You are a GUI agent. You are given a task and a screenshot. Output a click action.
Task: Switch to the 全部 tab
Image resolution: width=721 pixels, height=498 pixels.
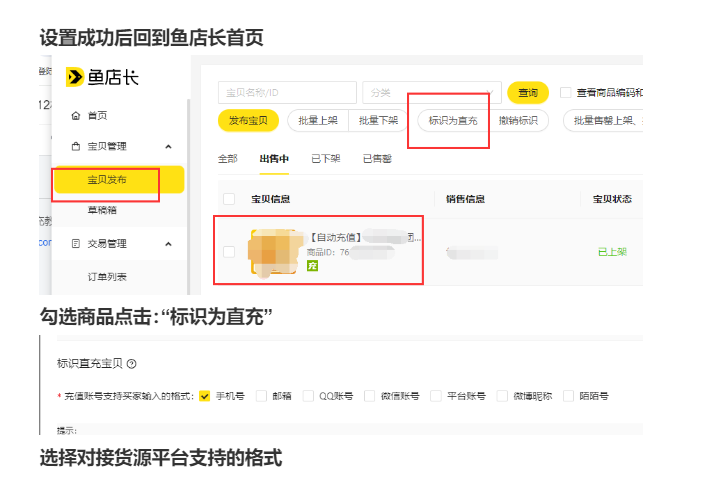(x=228, y=159)
